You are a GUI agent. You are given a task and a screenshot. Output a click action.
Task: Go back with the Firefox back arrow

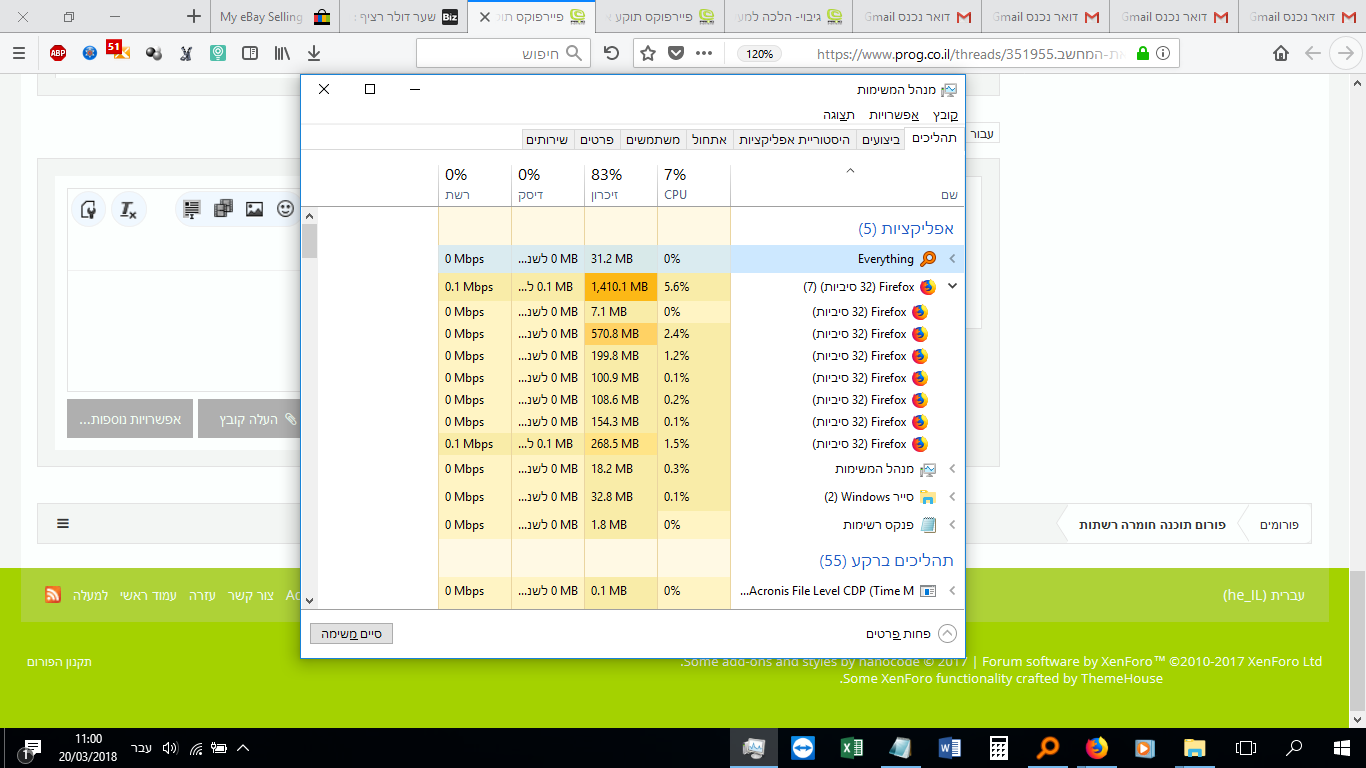click(1313, 53)
